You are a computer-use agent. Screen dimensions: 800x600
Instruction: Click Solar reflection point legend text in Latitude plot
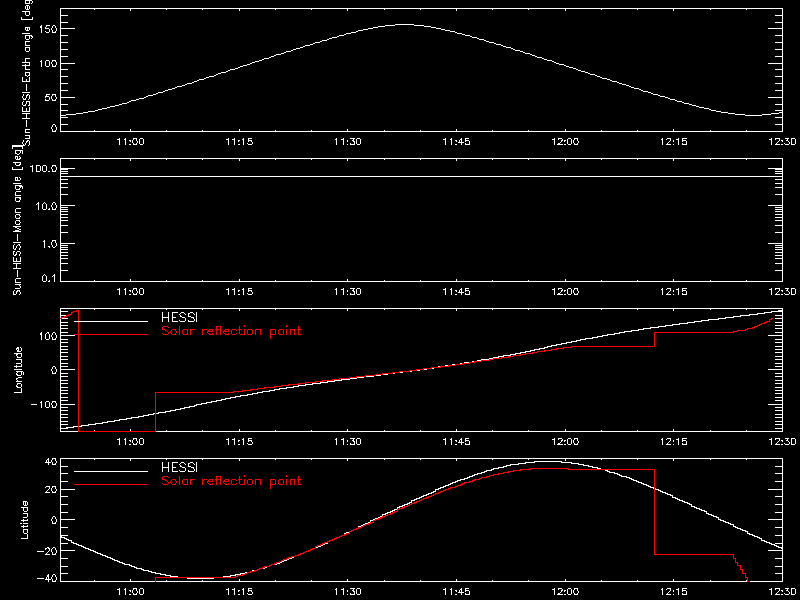click(x=231, y=481)
